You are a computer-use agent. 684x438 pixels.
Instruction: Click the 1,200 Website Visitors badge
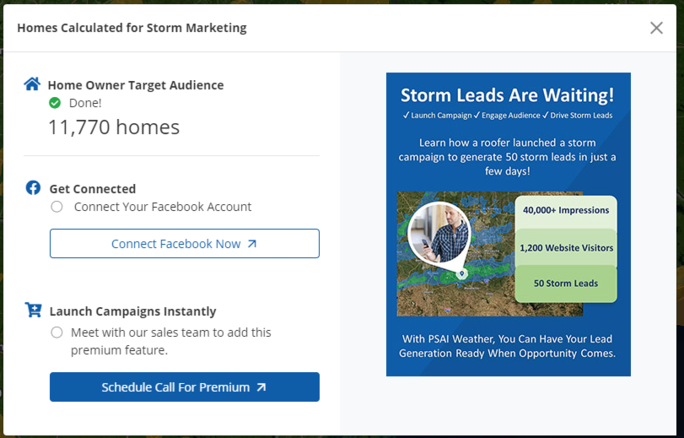point(566,247)
